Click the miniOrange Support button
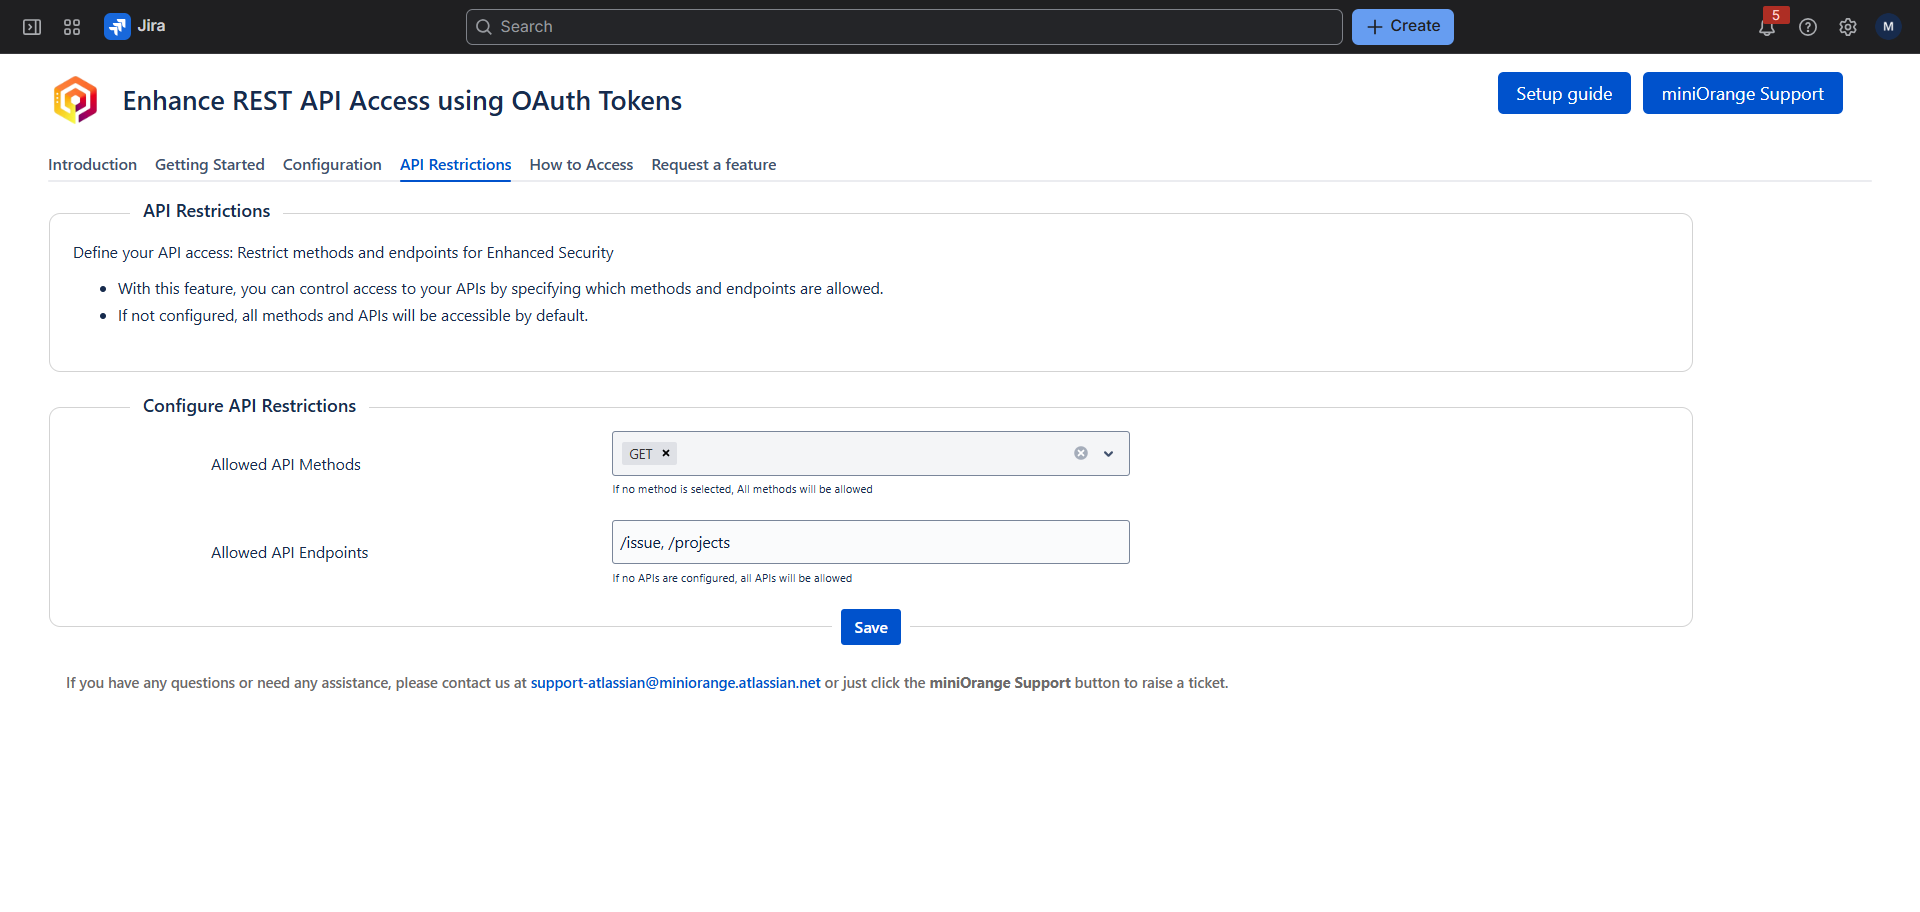Screen dimensions: 1920x912 pyautogui.click(x=1742, y=93)
